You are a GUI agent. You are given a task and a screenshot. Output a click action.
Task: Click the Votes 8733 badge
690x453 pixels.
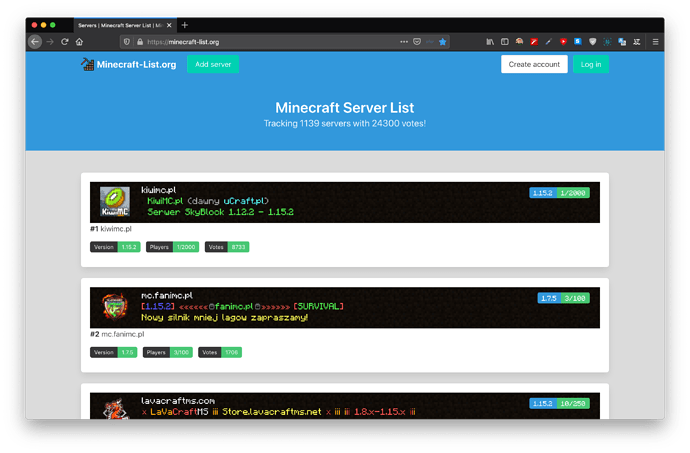[227, 247]
